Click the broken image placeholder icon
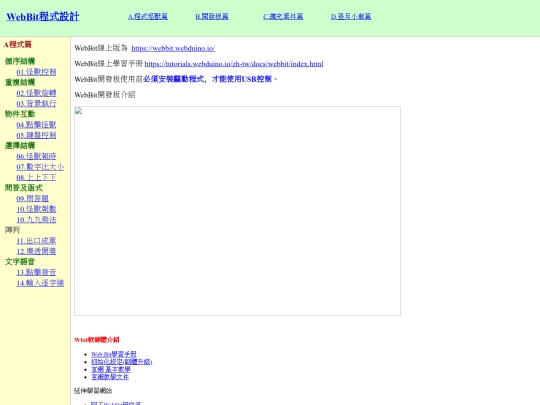 79,111
